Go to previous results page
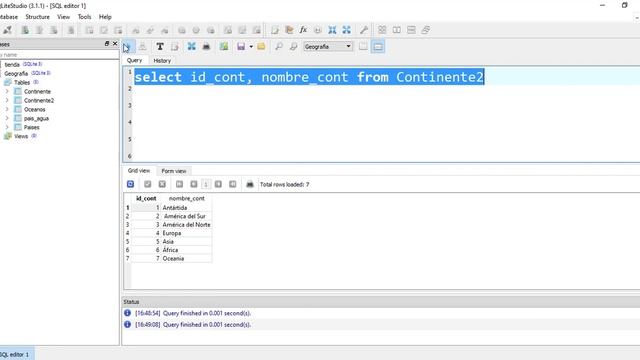 (194, 184)
